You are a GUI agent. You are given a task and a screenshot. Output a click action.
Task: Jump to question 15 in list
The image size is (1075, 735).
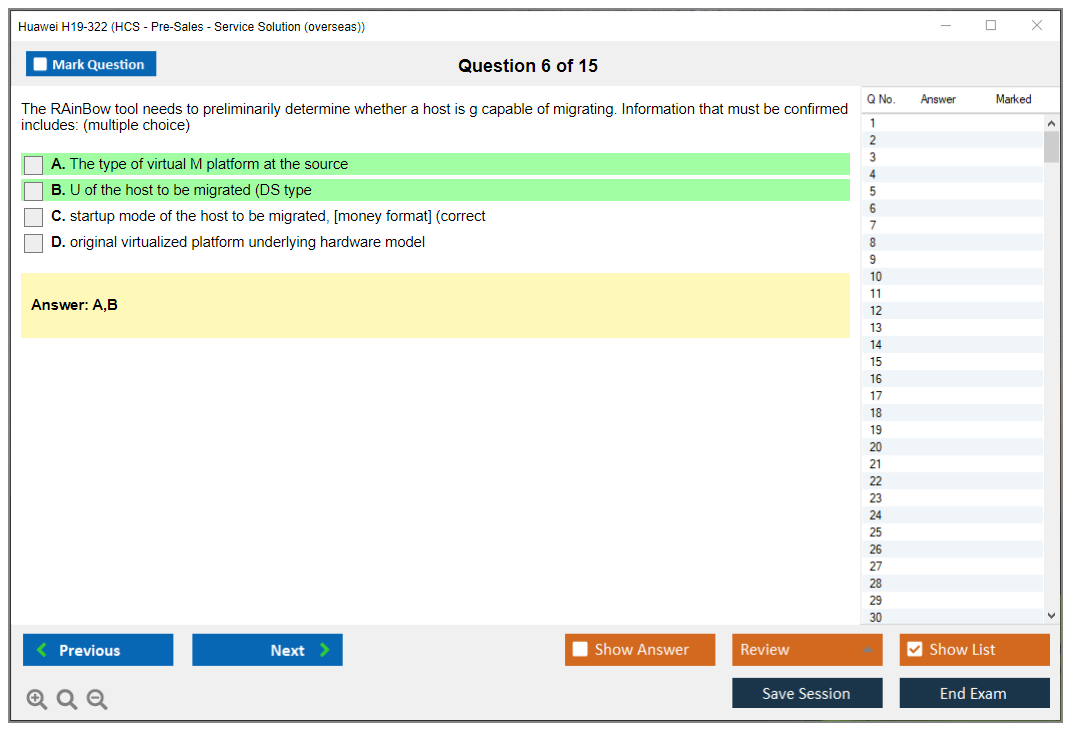pyautogui.click(x=876, y=362)
